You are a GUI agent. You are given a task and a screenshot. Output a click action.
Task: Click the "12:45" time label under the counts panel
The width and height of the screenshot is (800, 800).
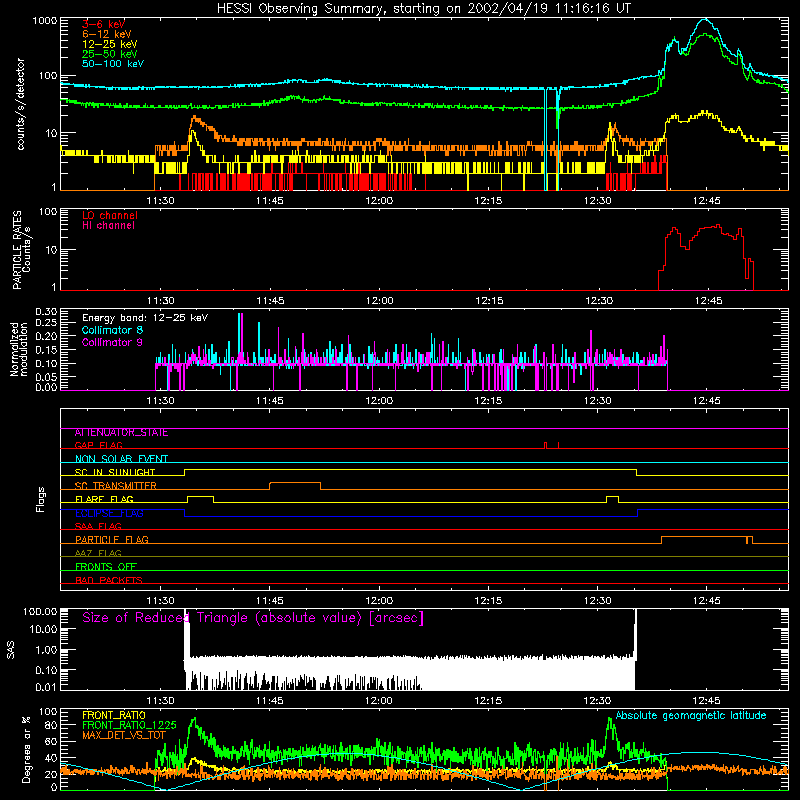tap(707, 201)
